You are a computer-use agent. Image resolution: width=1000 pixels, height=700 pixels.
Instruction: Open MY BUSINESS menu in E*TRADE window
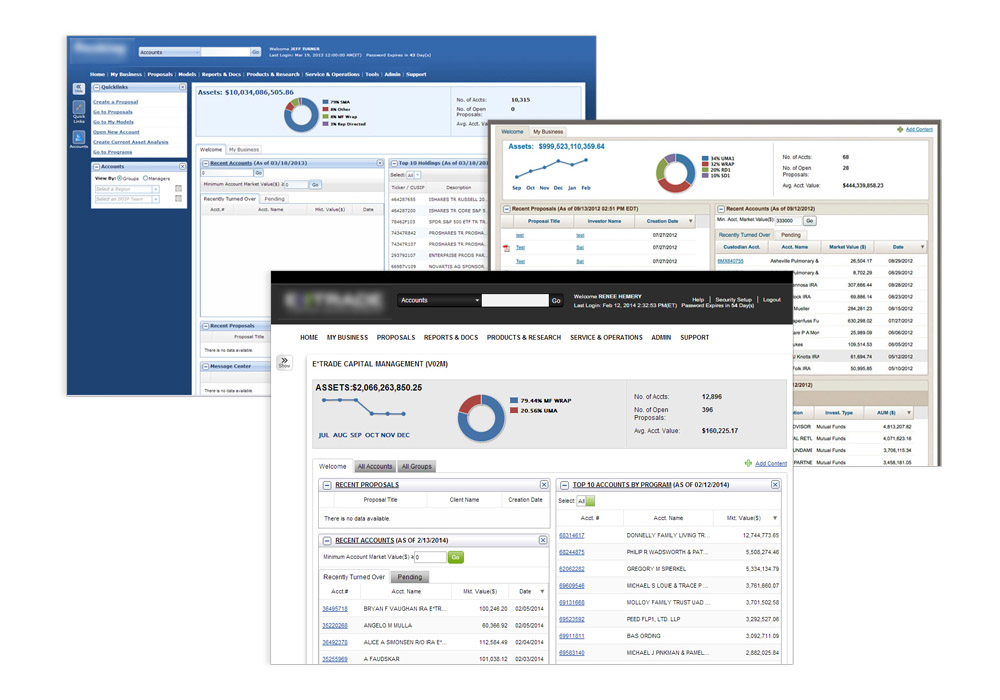click(x=347, y=338)
